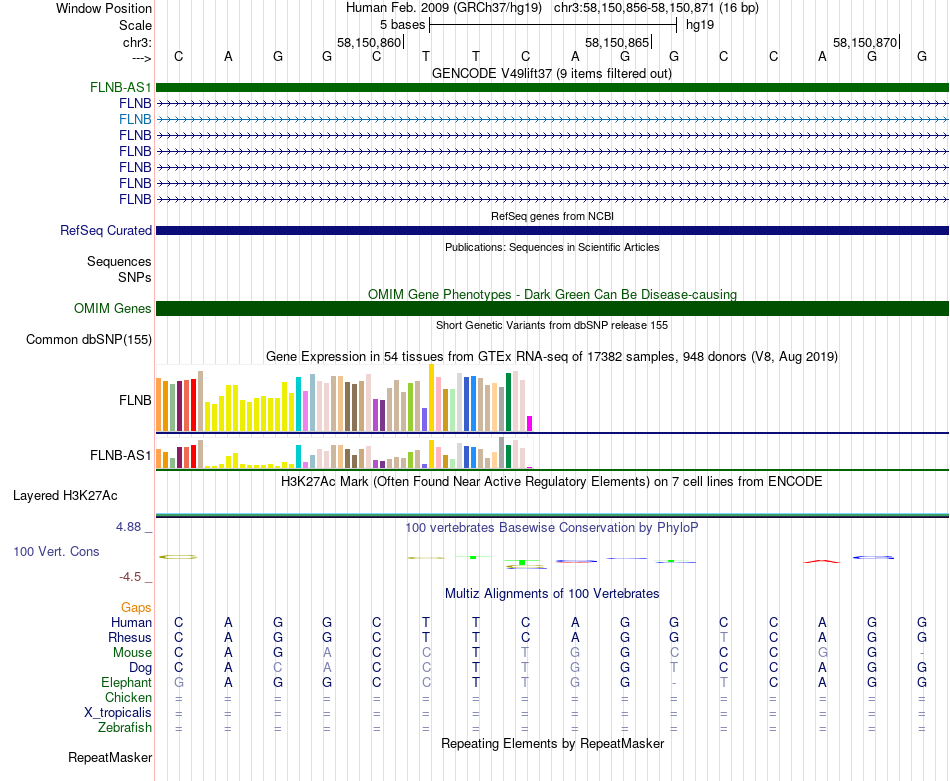Select the chr3: ruler label
This screenshot has width=950, height=781.
(137, 42)
